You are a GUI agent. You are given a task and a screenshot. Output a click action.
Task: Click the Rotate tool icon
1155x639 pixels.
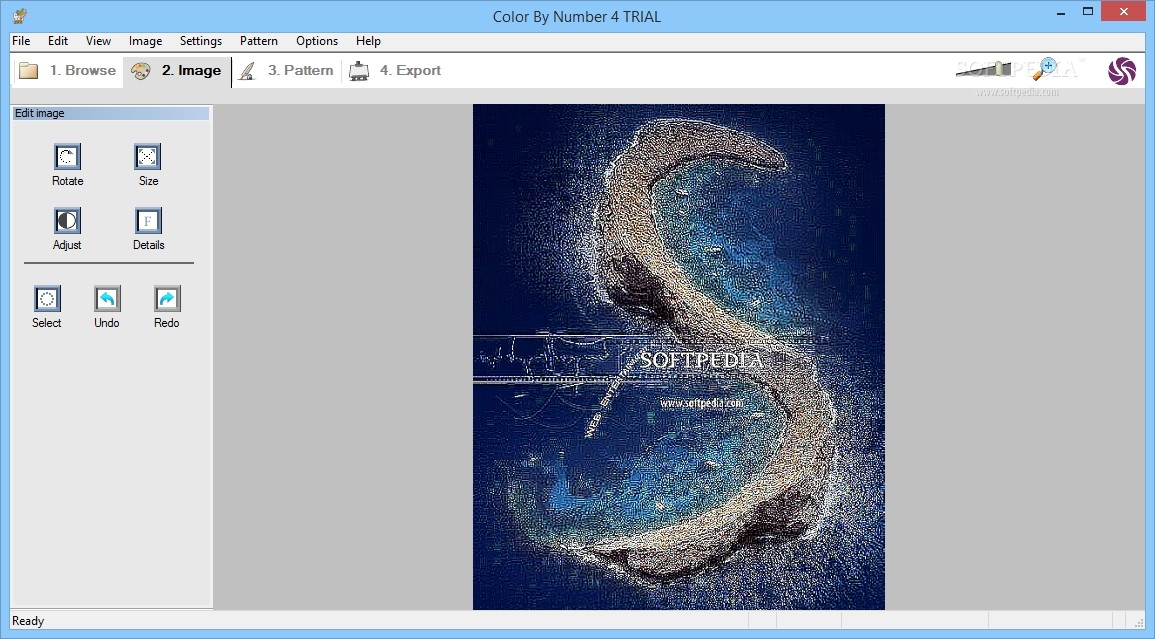(67, 157)
